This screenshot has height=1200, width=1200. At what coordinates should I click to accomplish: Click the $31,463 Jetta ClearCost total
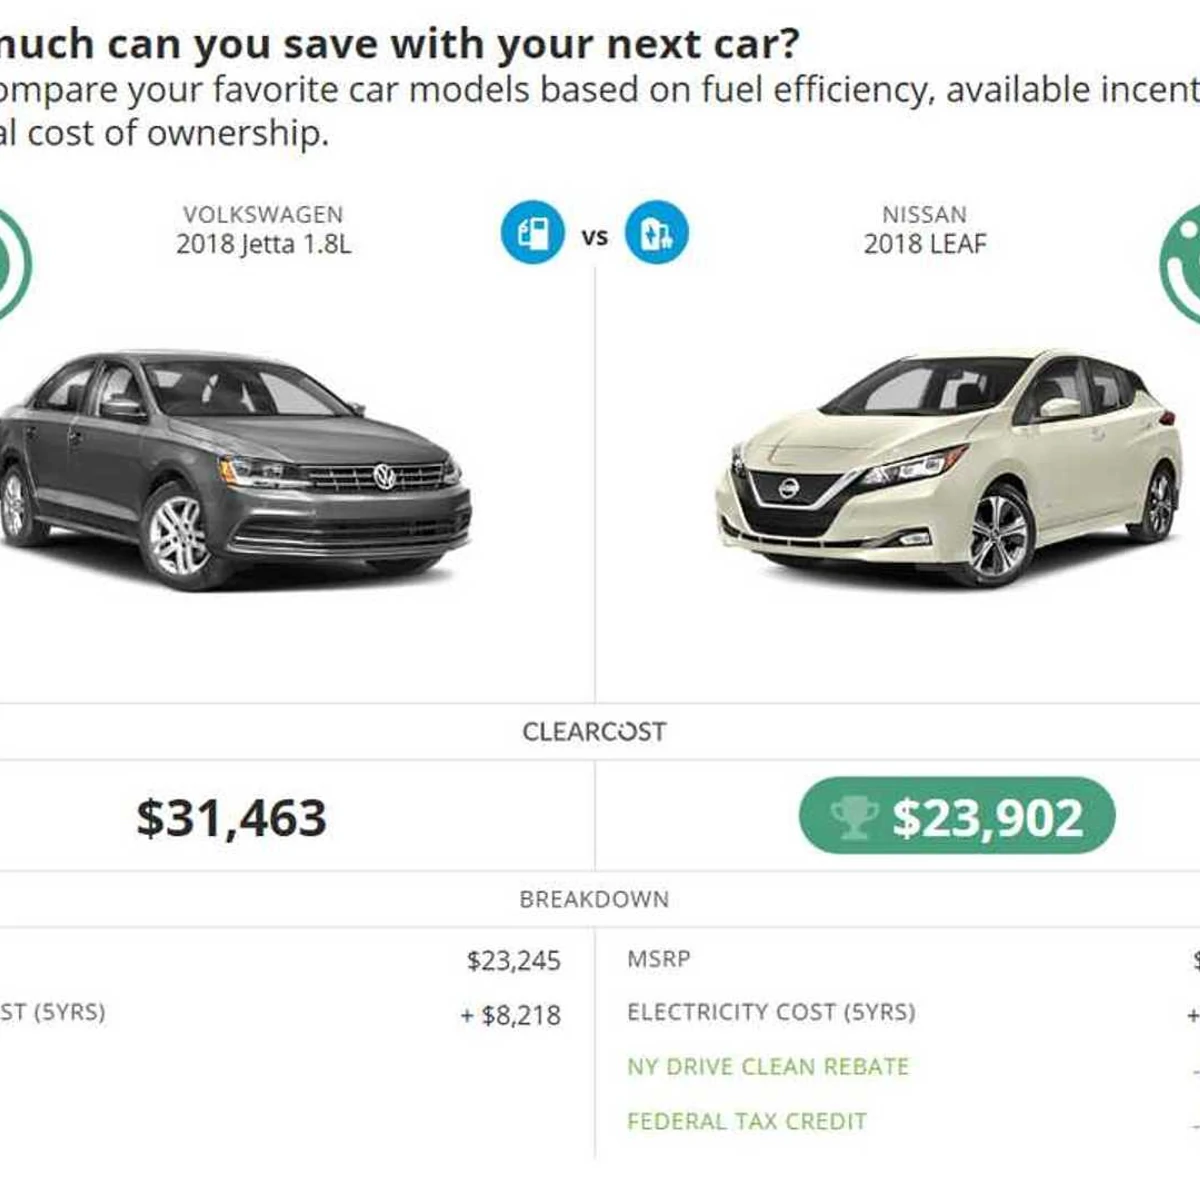232,818
